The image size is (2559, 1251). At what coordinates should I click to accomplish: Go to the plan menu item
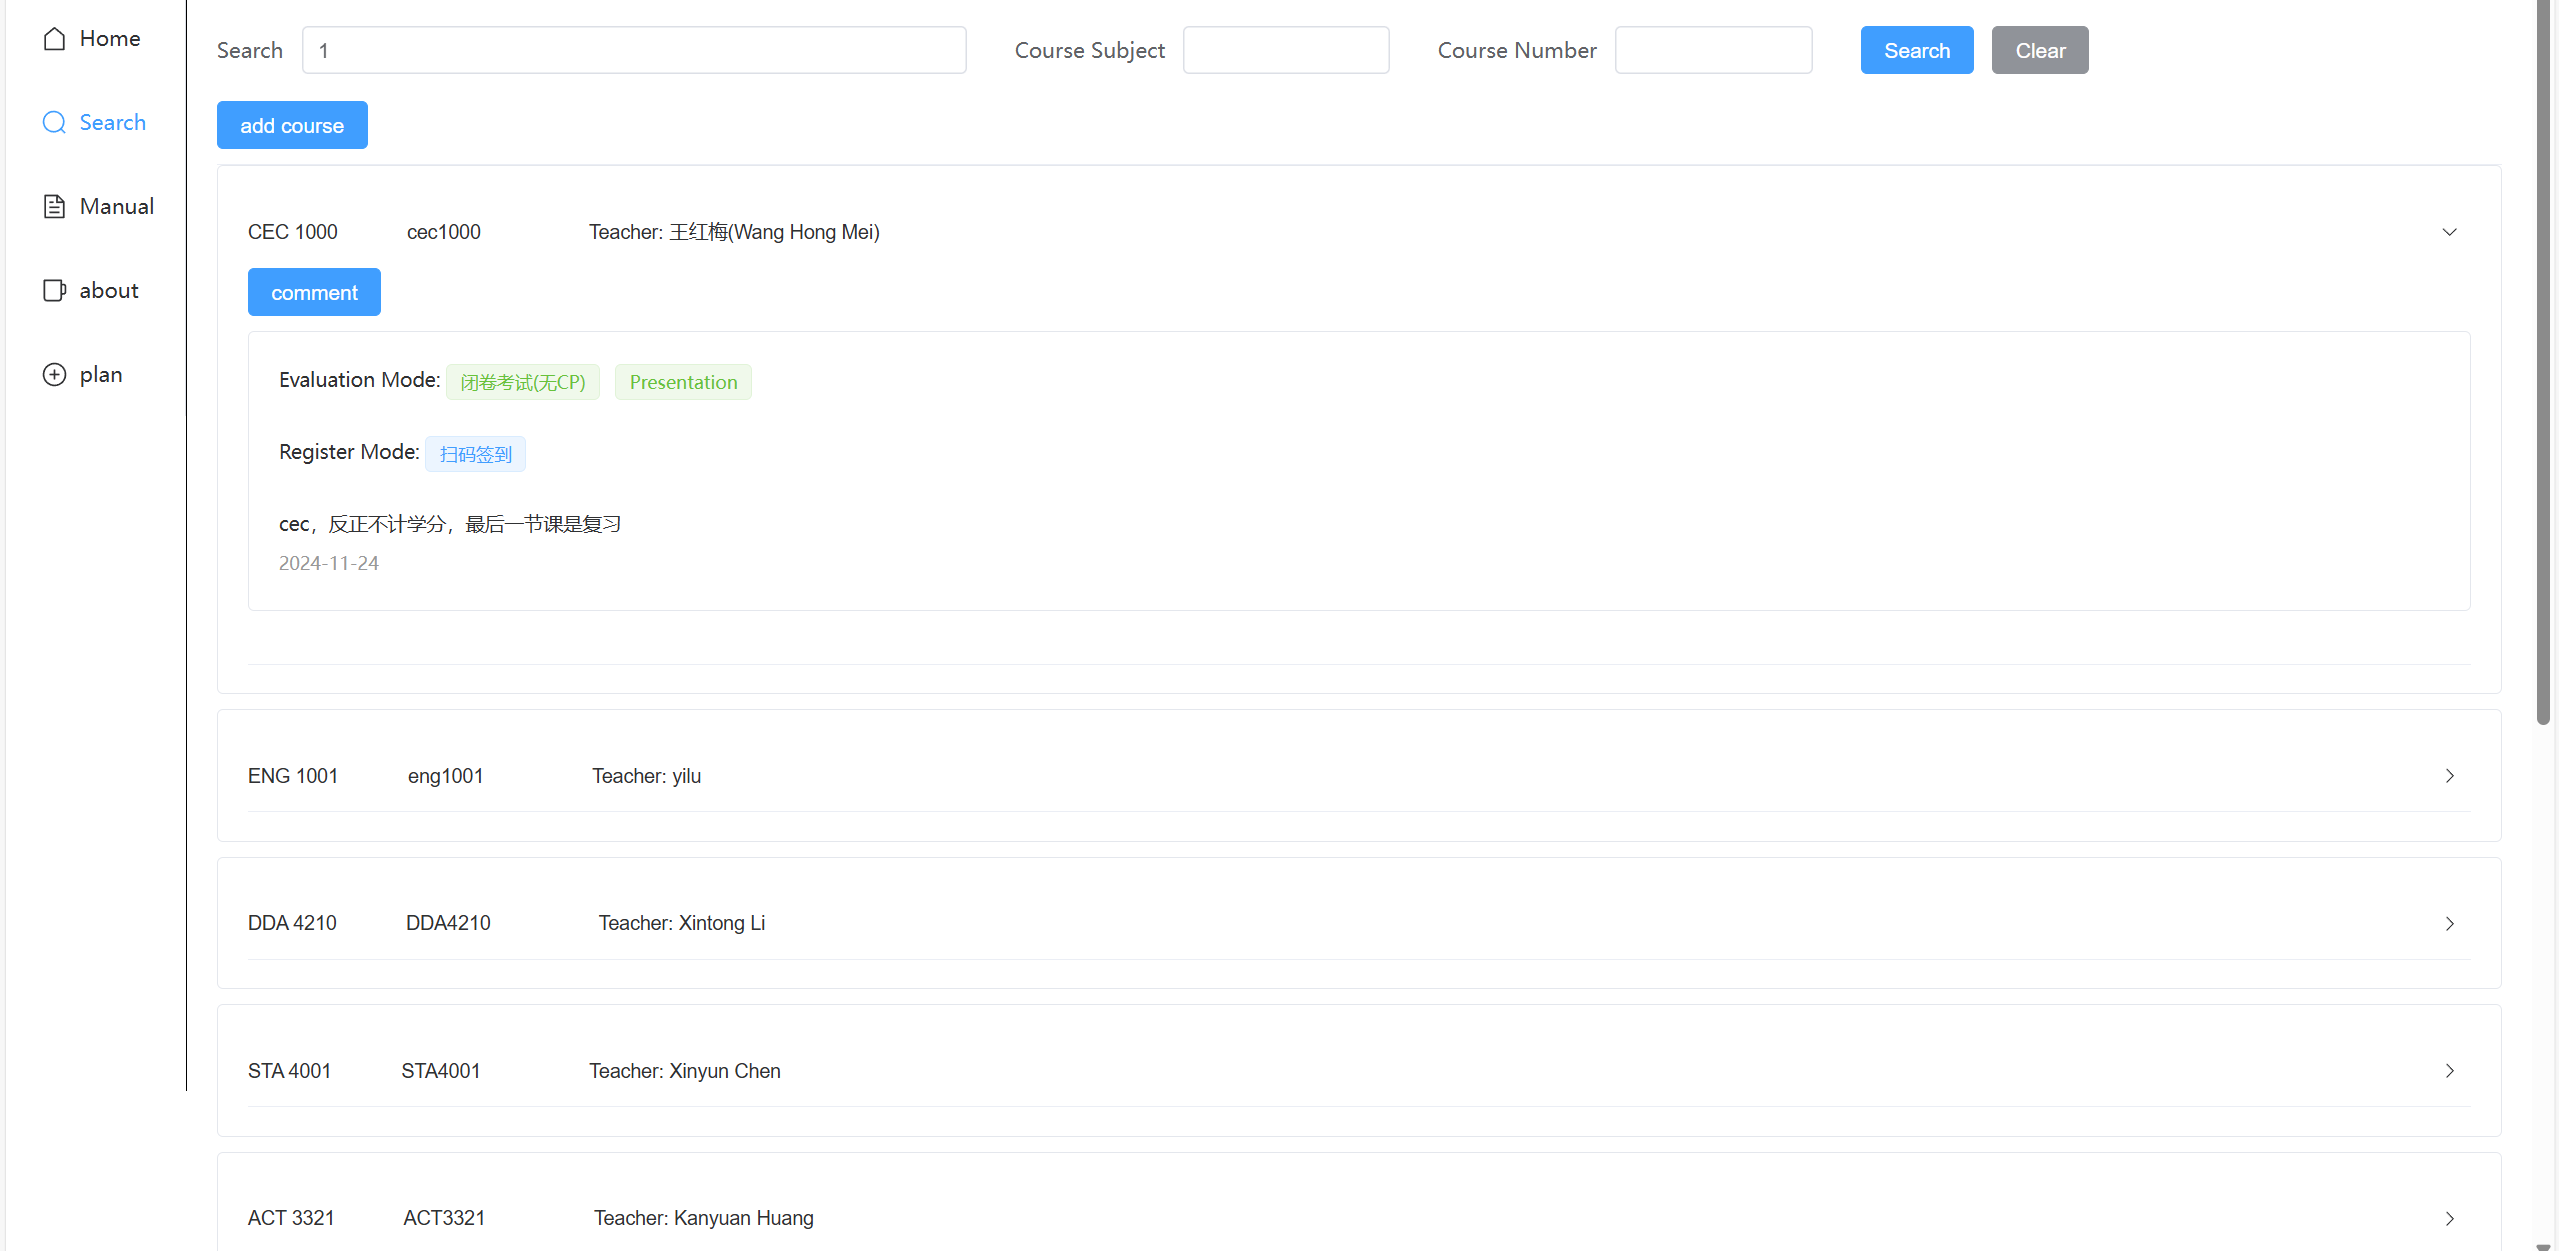click(101, 375)
